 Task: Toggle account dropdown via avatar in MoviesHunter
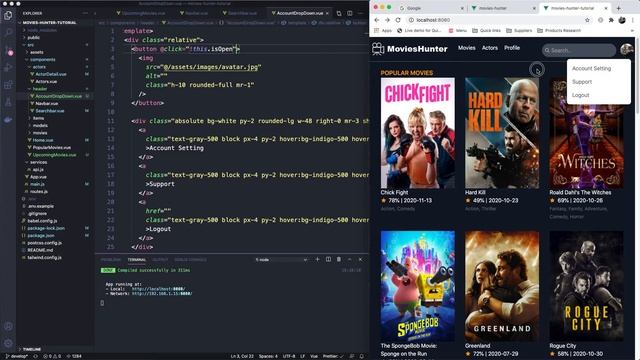pyautogui.click(x=626, y=49)
